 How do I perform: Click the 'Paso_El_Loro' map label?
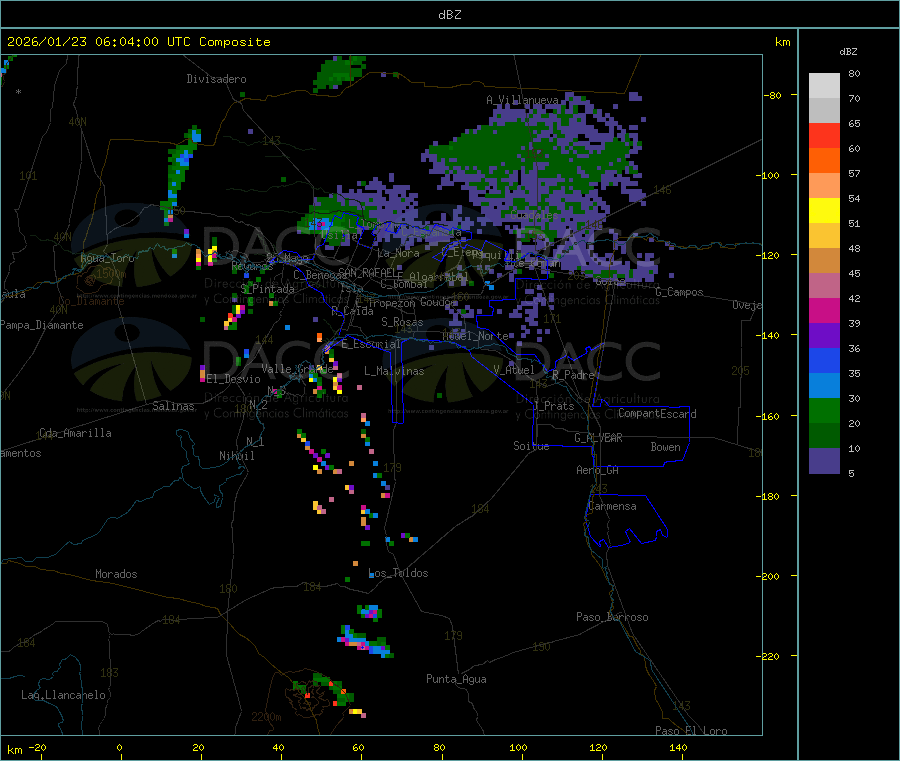pyautogui.click(x=692, y=731)
